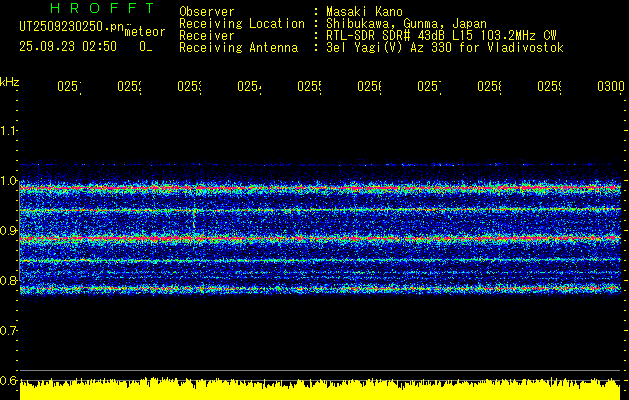The image size is (629, 400).
Task: Click the first time marker 0251
Action: coord(69,87)
